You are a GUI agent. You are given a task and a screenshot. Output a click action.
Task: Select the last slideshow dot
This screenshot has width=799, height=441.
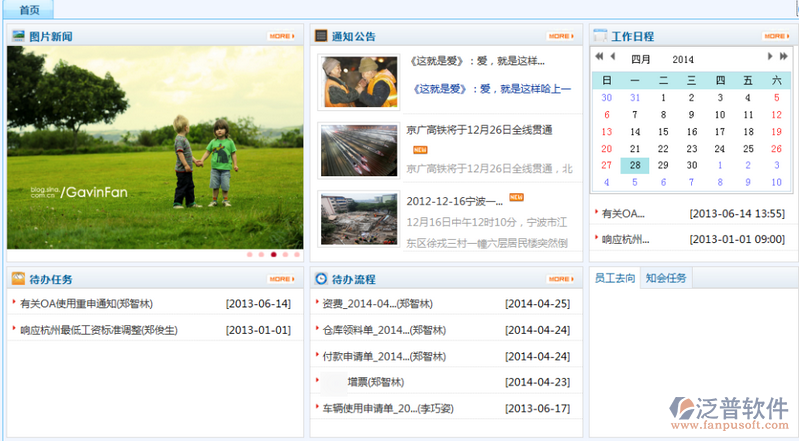297,255
